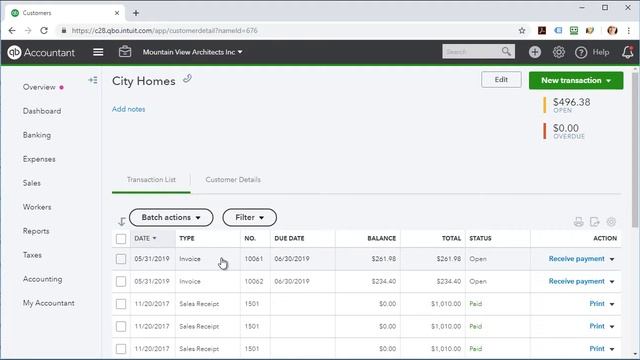
Task: Go to Dashboard in the sidebar
Action: point(42,111)
